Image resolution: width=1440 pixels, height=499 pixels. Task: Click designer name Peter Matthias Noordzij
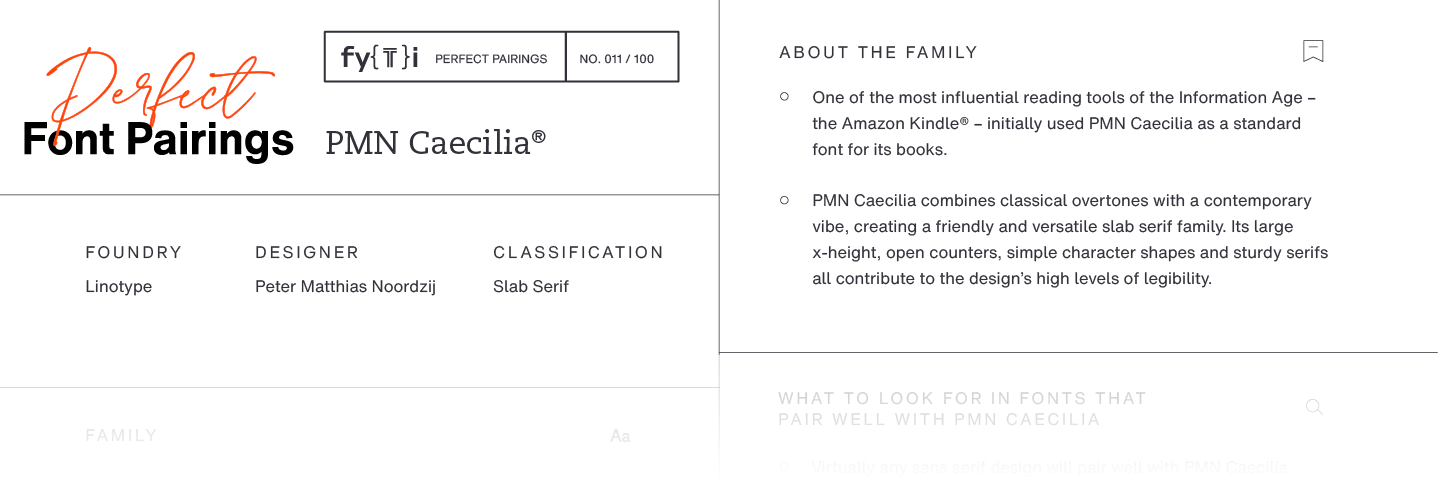point(345,286)
